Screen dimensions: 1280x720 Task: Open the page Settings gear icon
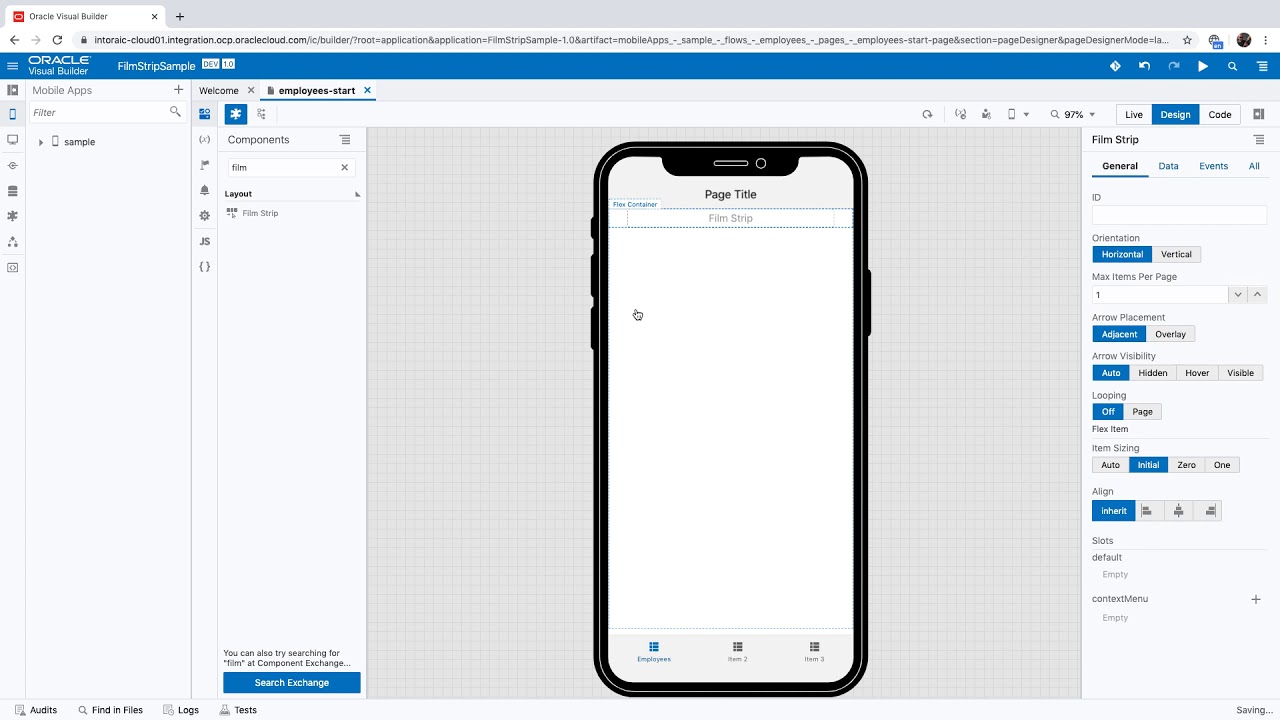[x=205, y=216]
